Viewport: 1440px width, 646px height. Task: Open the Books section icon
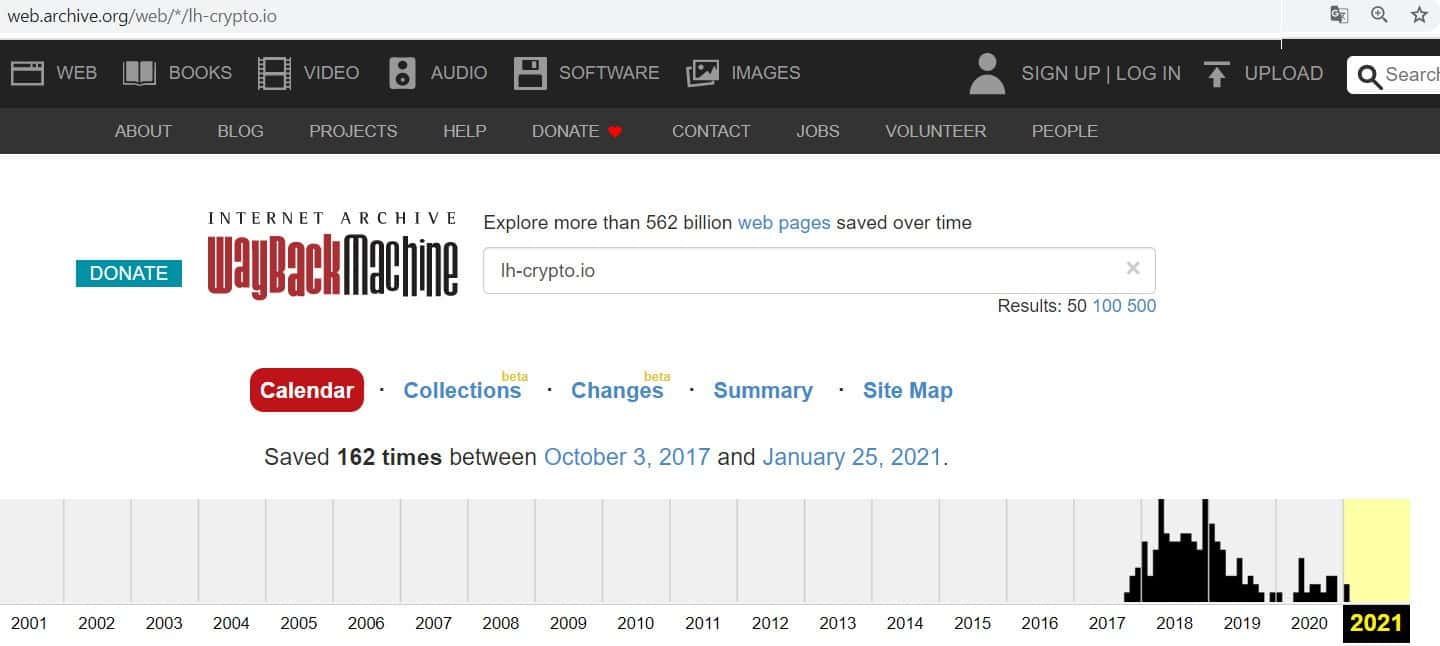[139, 73]
